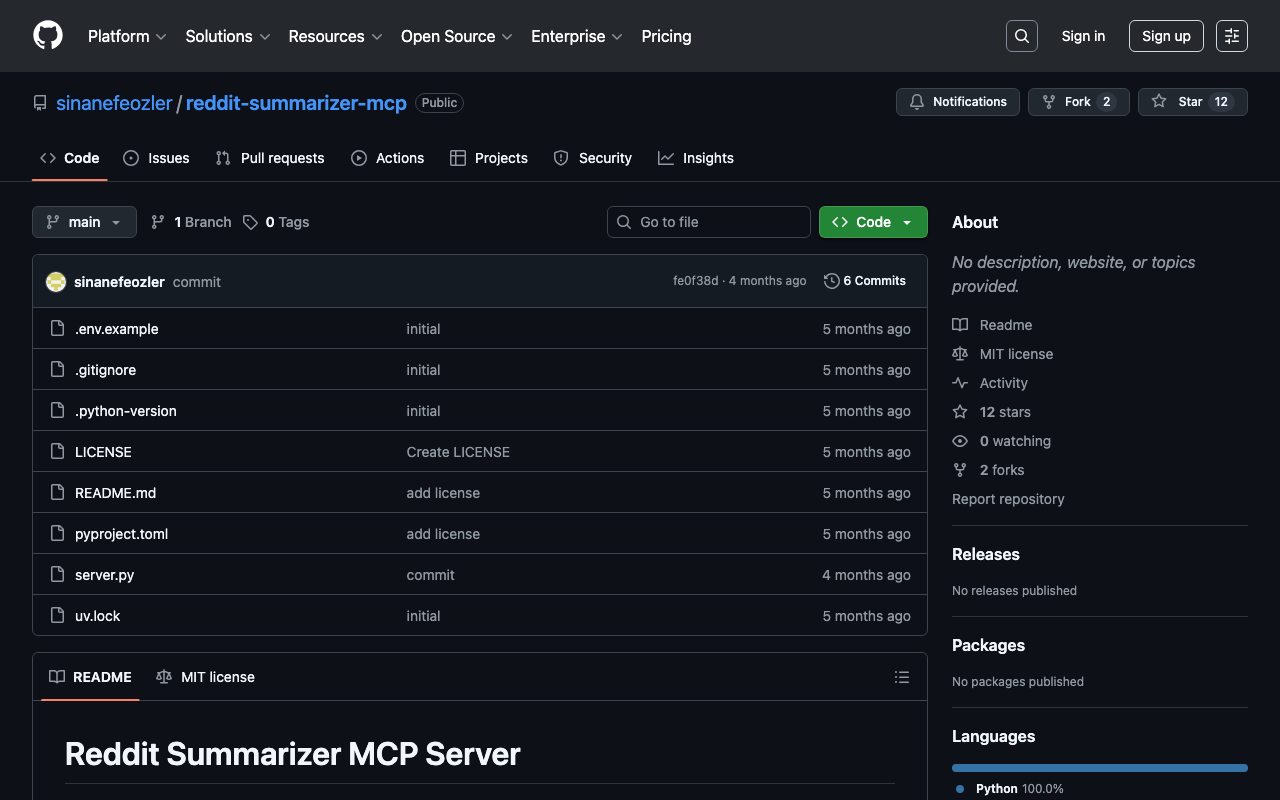Screen dimensions: 1280x800
Task: Star the reddit-summarizer-mcp repository
Action: [1192, 102]
